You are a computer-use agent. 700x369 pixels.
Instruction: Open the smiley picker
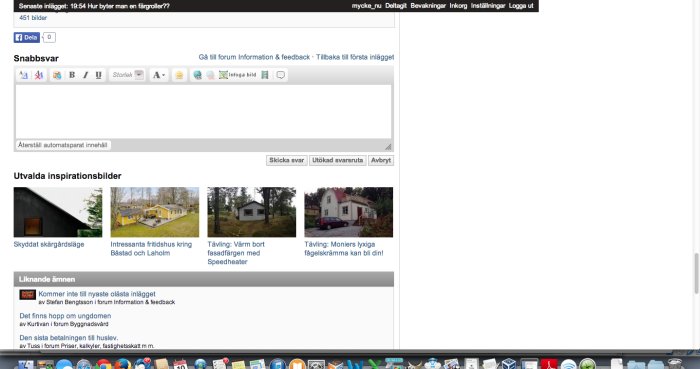point(179,75)
